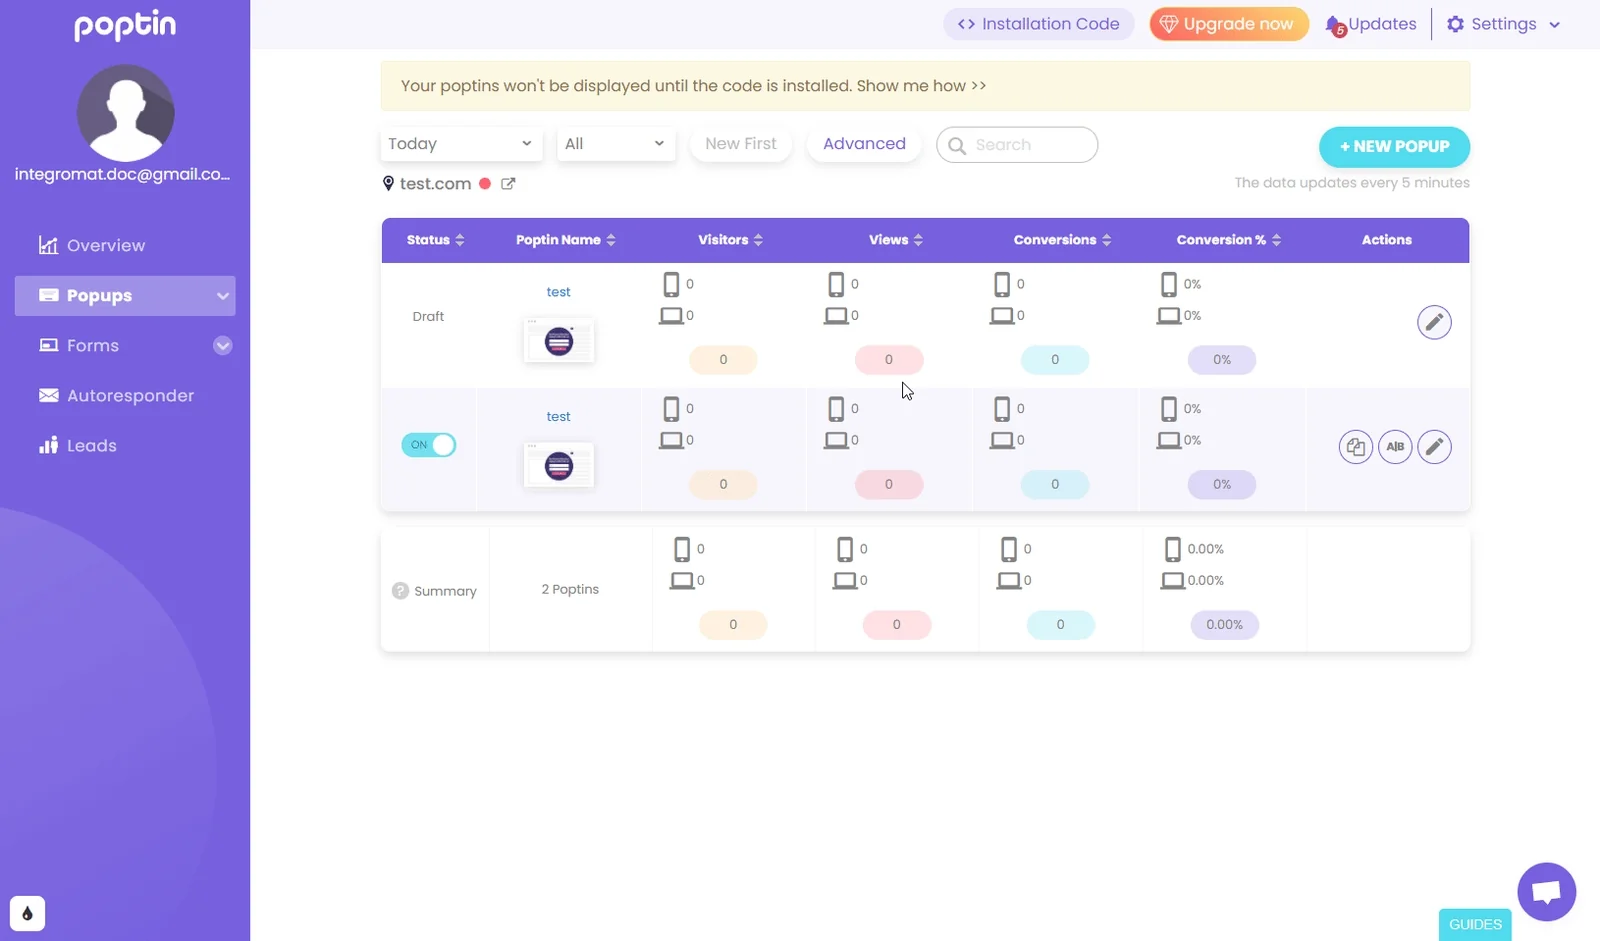Sort by Views column arrows

918,240
